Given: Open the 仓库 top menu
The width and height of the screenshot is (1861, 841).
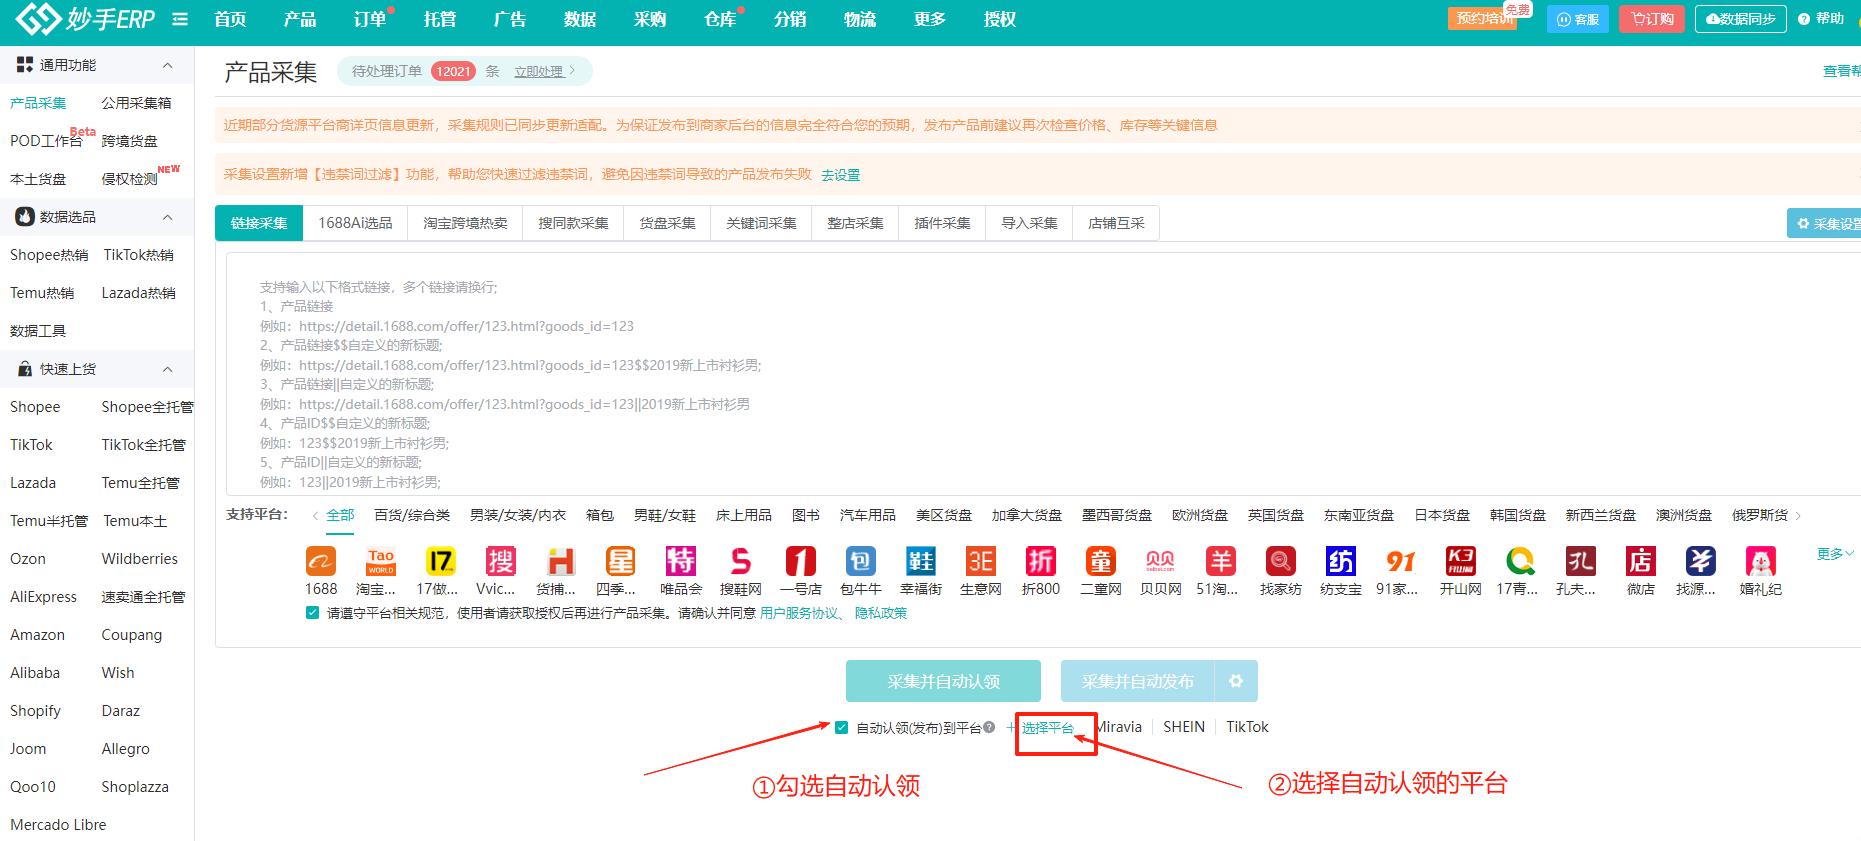Looking at the screenshot, I should tap(719, 19).
